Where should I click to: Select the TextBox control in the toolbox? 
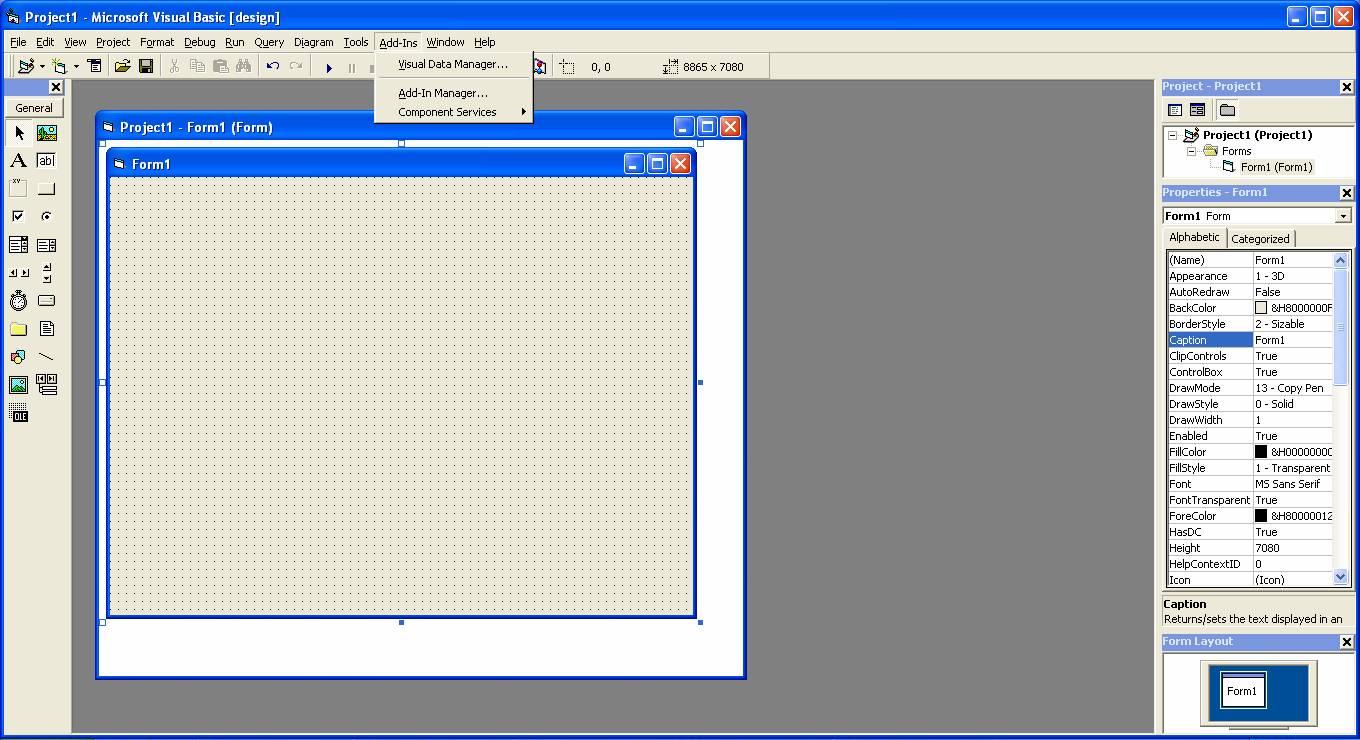pos(46,160)
